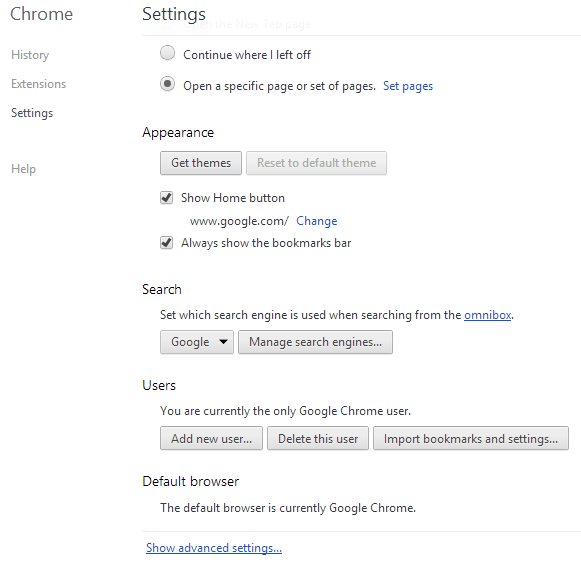Select Settings in the sidebar
This screenshot has width=581, height=575.
tap(32, 113)
